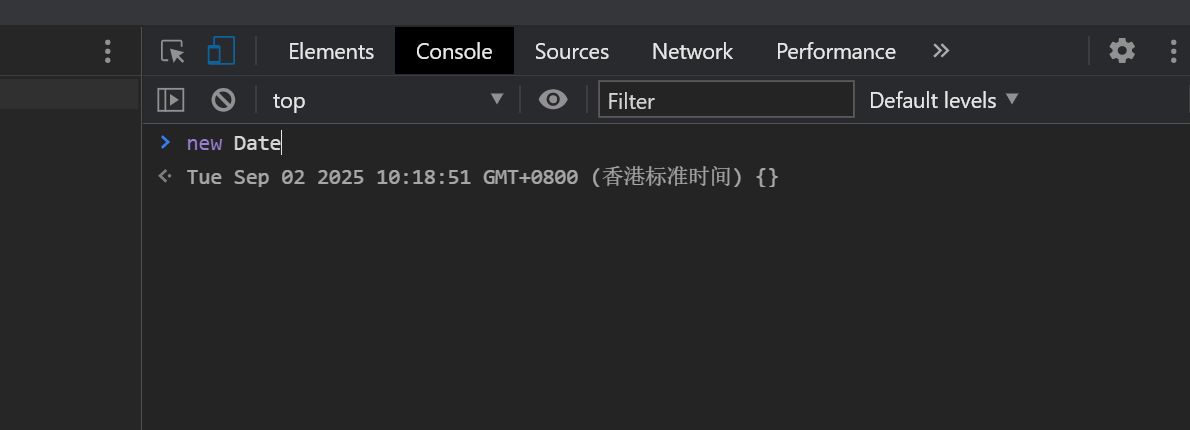Switch to the Elements tab
The image size is (1190, 430).
pyautogui.click(x=331, y=52)
